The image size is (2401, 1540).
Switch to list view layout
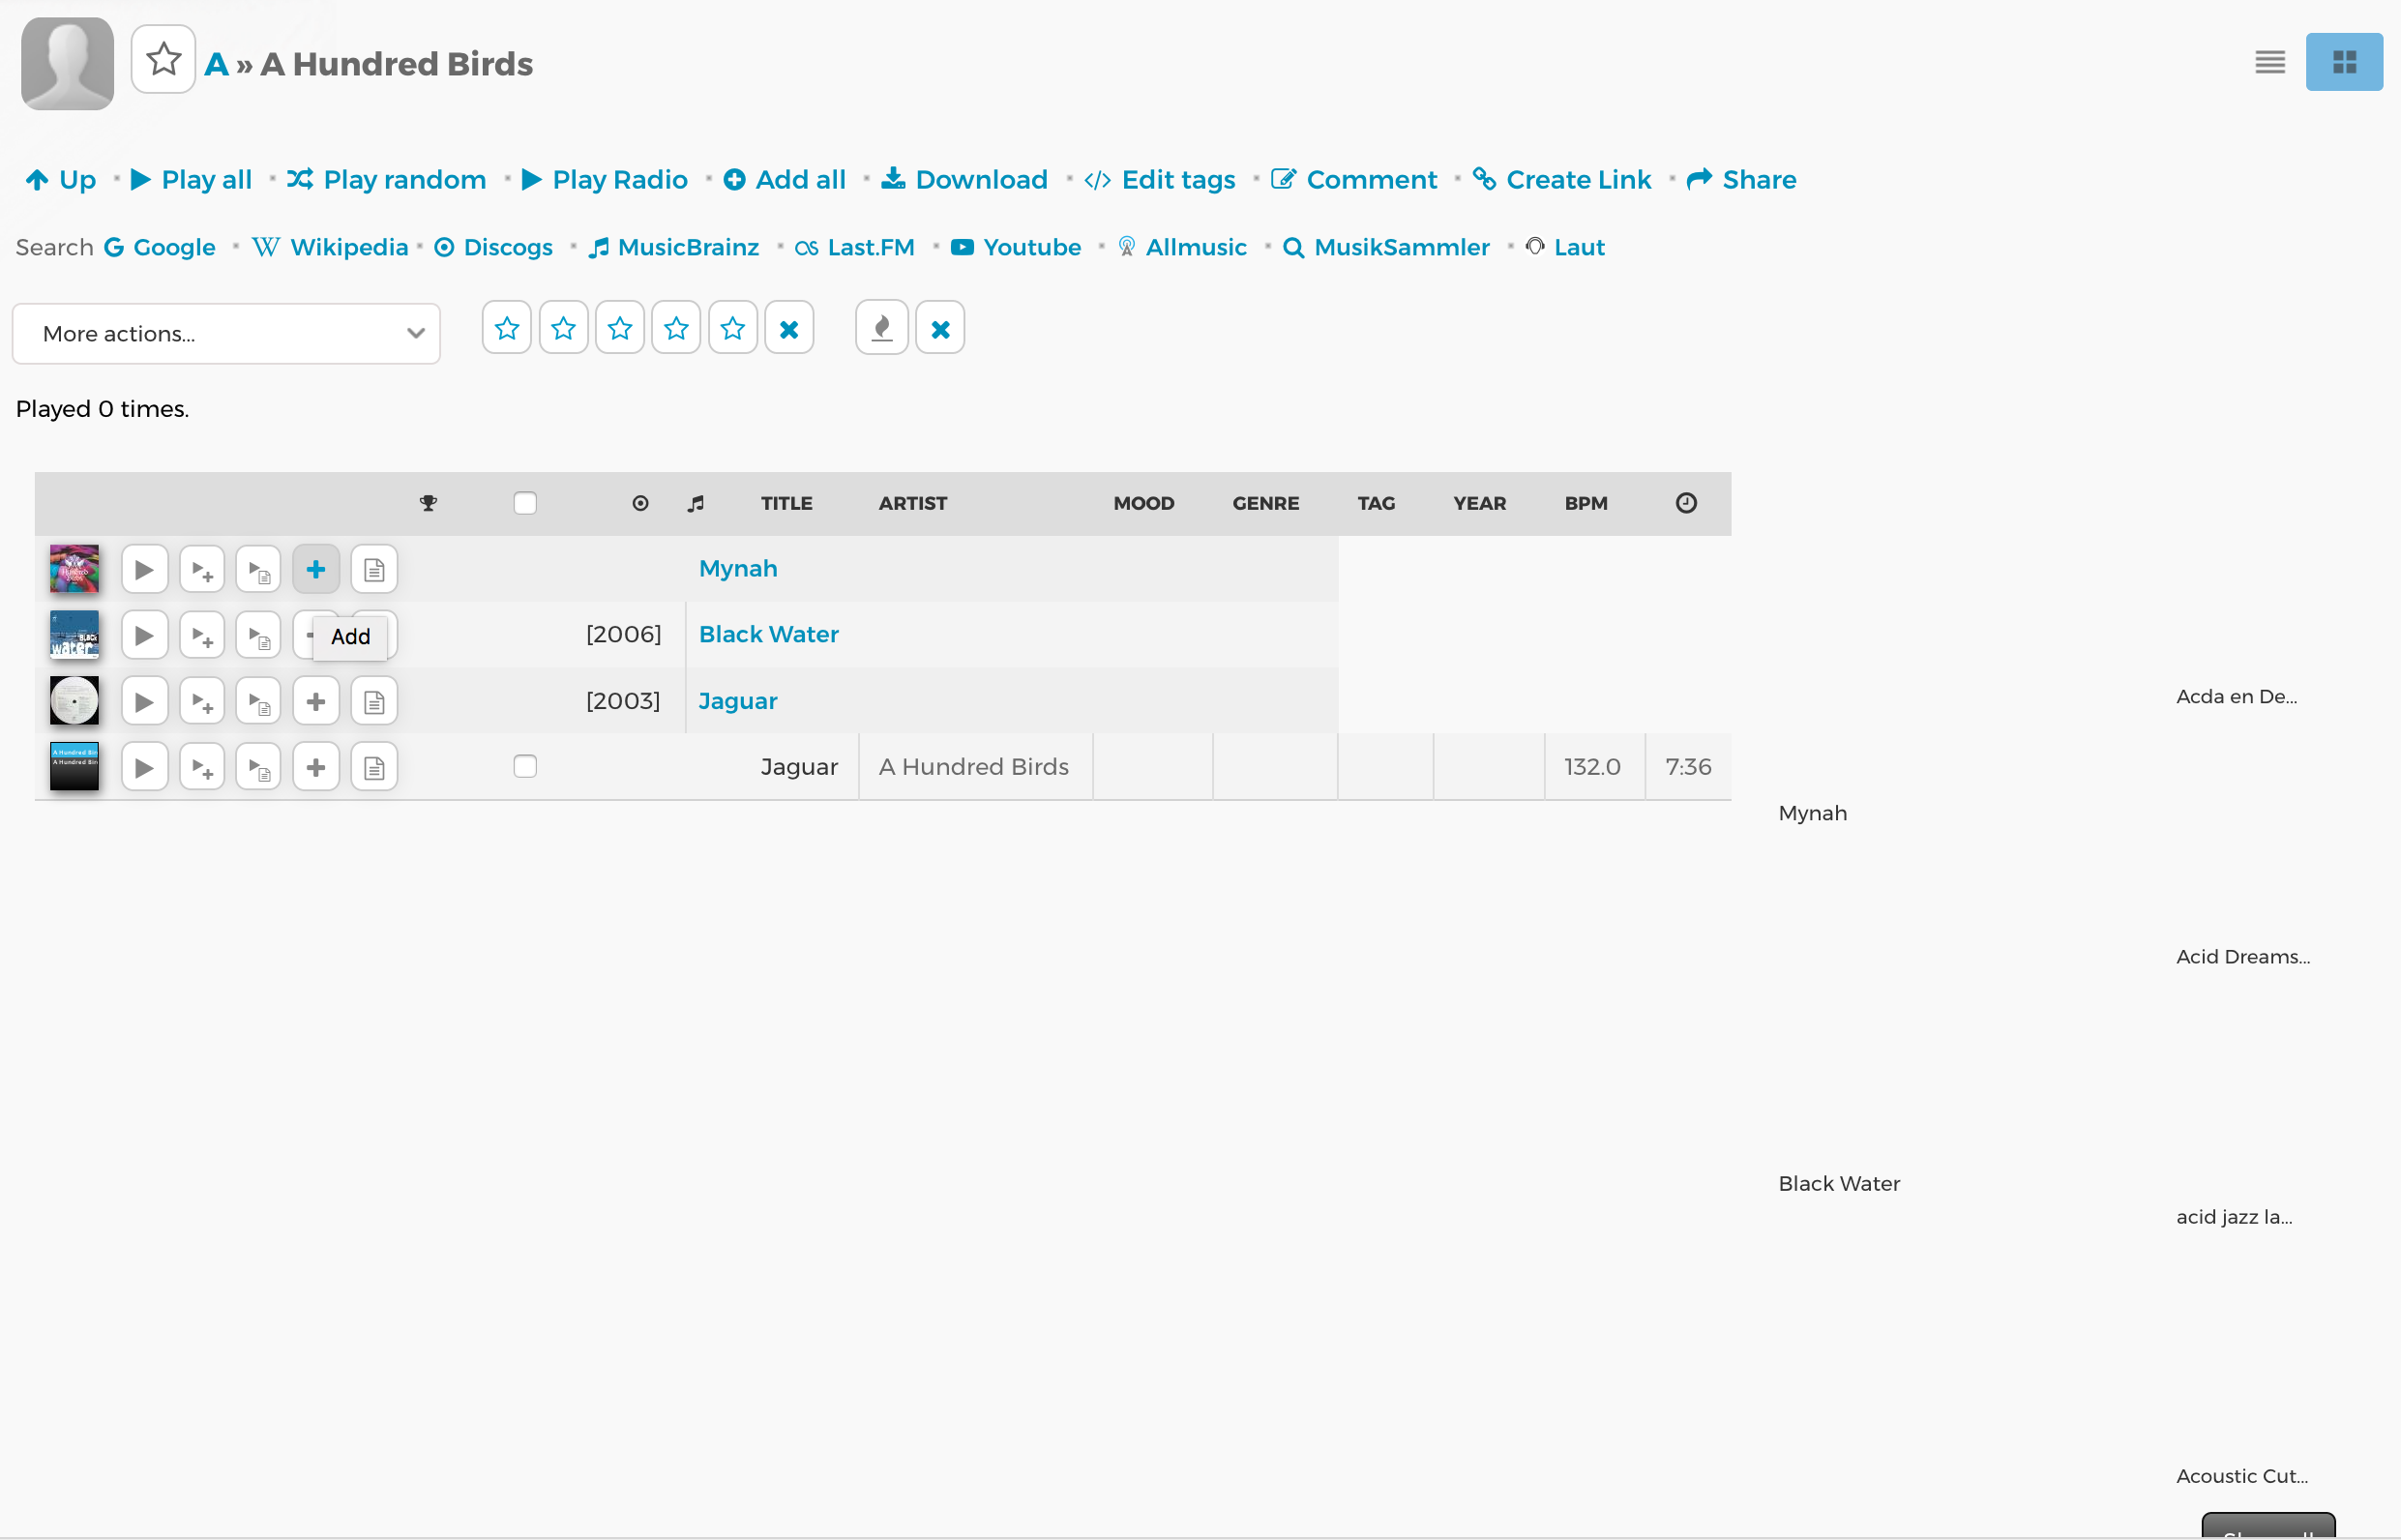2269,62
